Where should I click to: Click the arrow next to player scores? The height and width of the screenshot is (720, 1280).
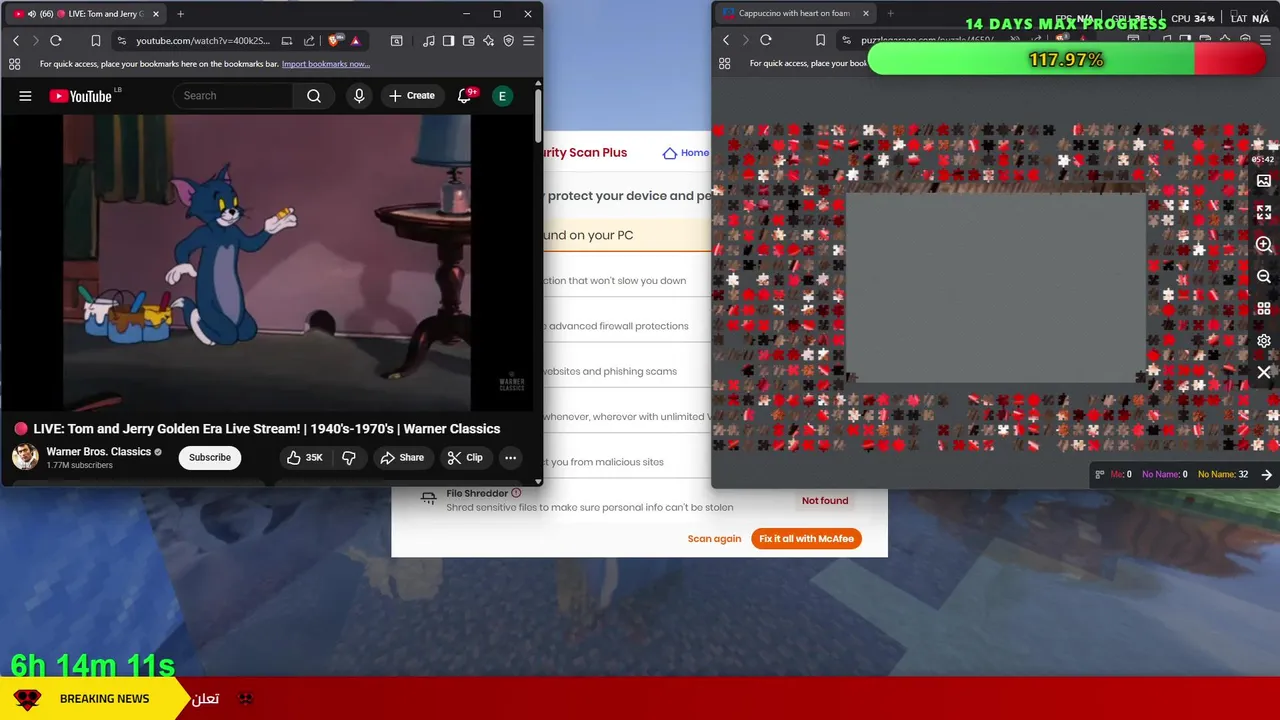(x=1266, y=475)
